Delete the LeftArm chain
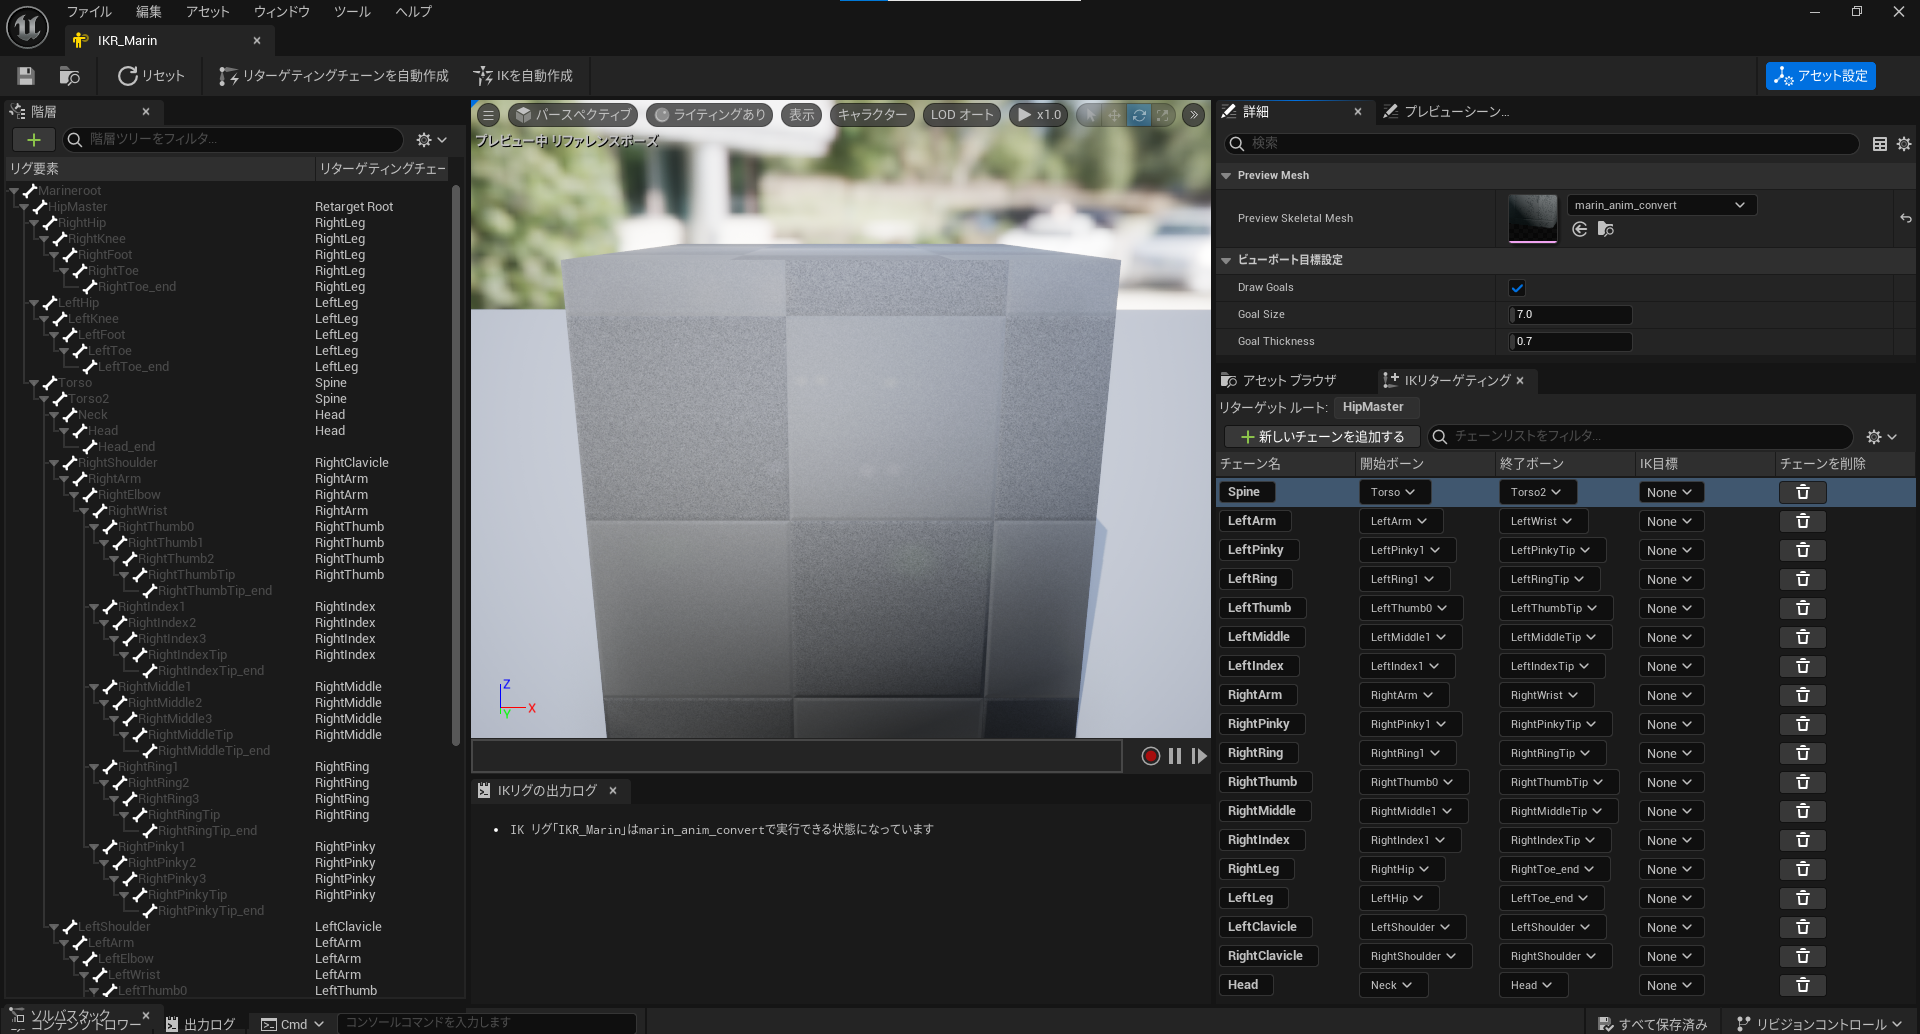1920x1034 pixels. coord(1802,521)
